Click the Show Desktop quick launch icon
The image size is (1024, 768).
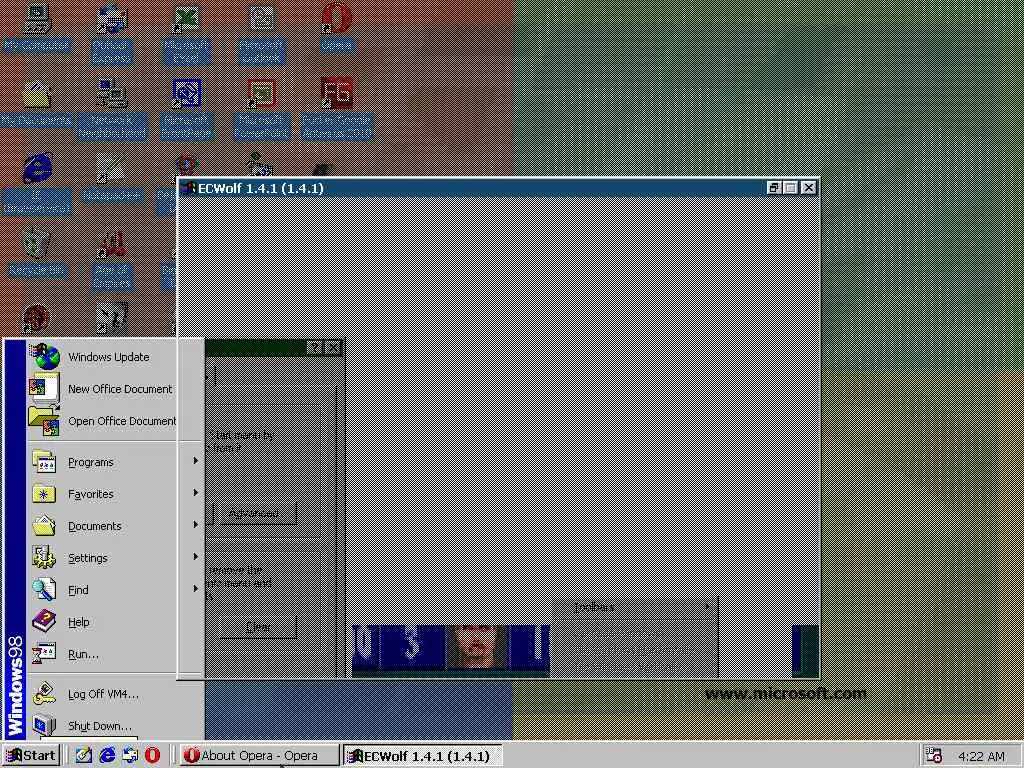pos(84,755)
